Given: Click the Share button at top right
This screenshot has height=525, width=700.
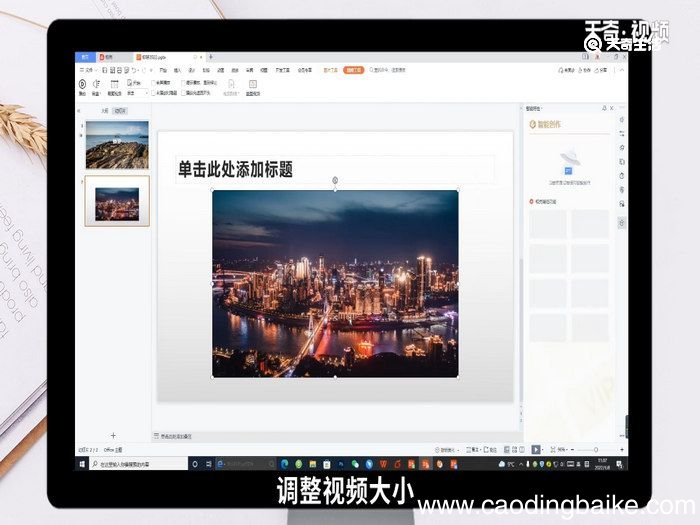Looking at the screenshot, I should 601,70.
